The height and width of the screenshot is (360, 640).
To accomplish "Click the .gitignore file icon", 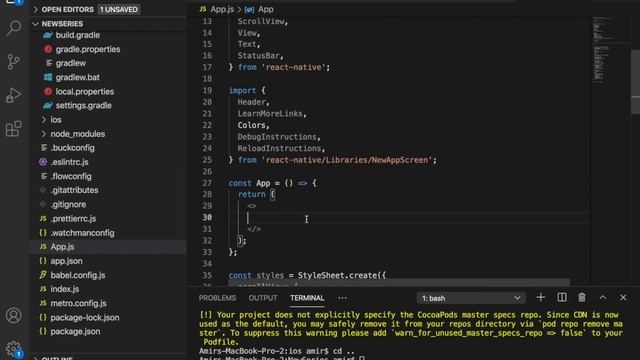I will (x=43, y=204).
